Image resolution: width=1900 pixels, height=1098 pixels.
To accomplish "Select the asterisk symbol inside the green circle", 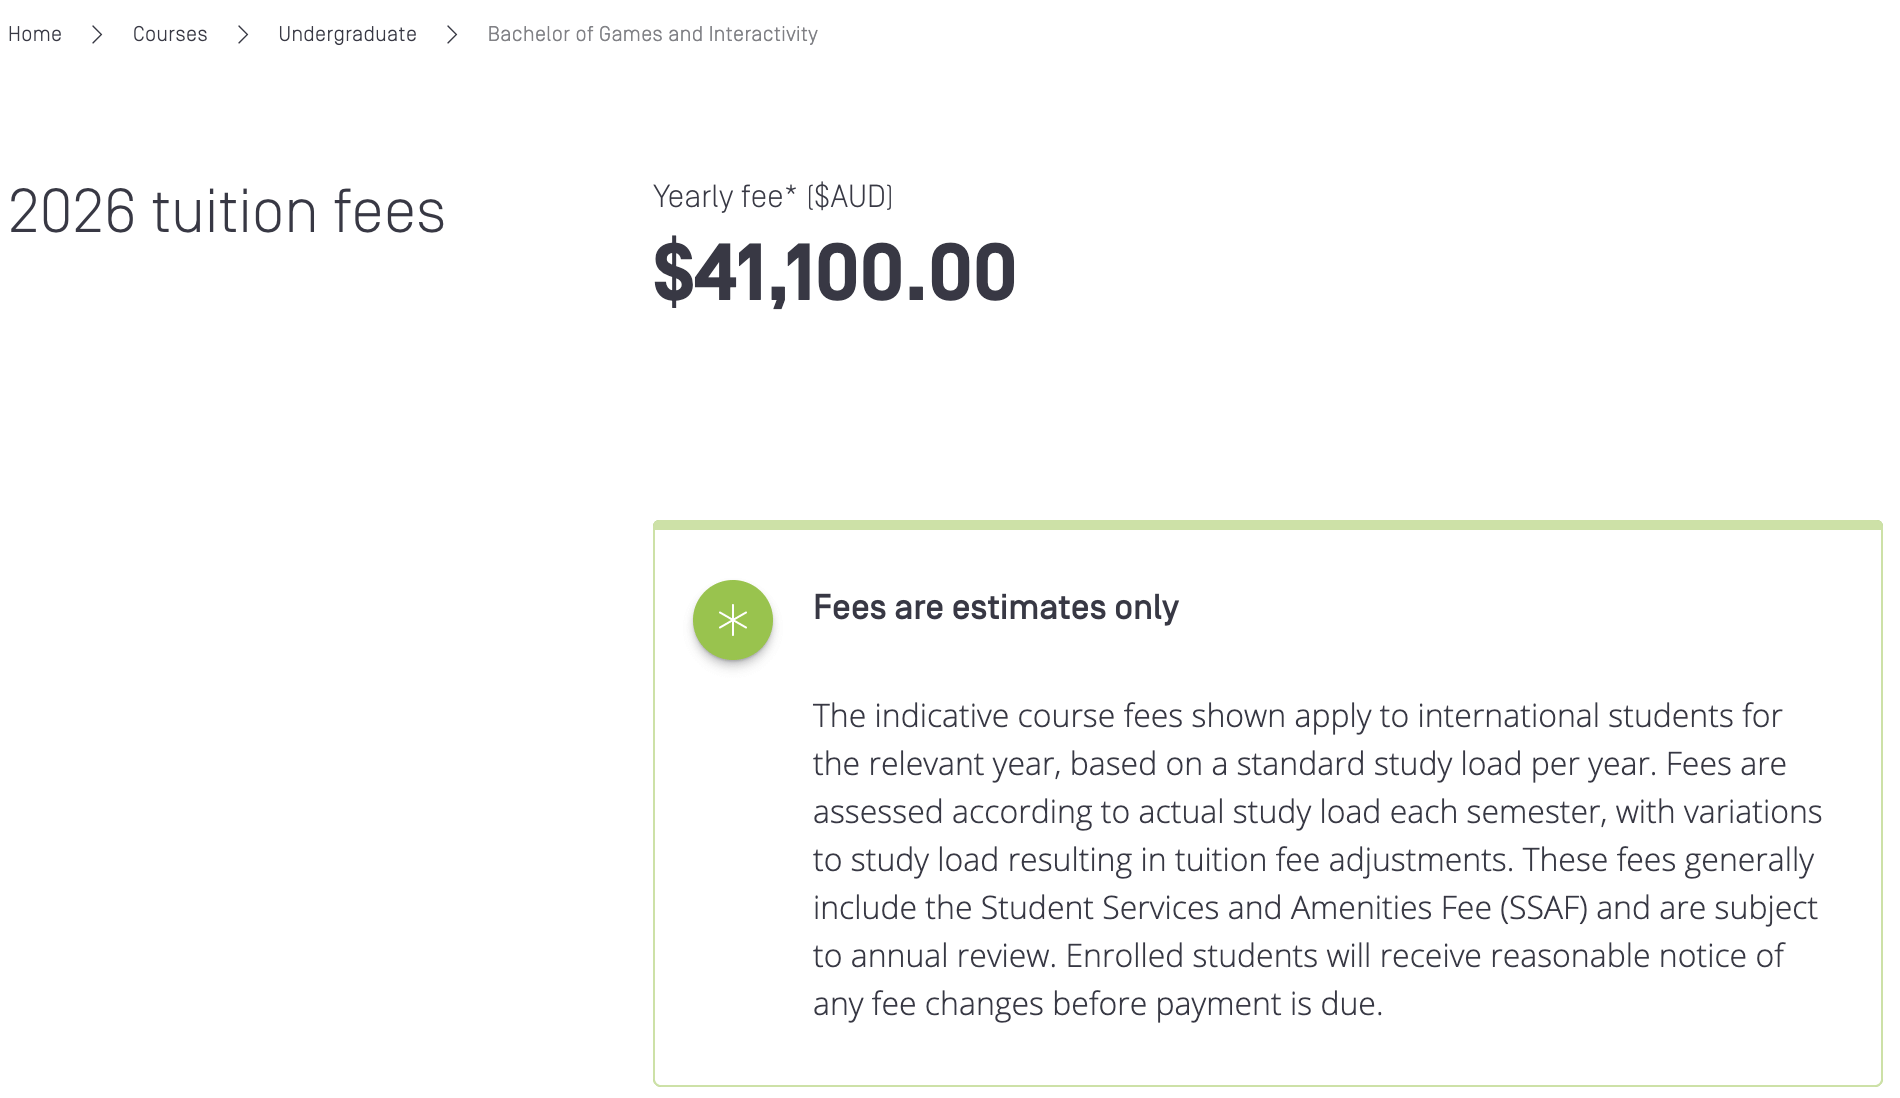I will coord(733,620).
